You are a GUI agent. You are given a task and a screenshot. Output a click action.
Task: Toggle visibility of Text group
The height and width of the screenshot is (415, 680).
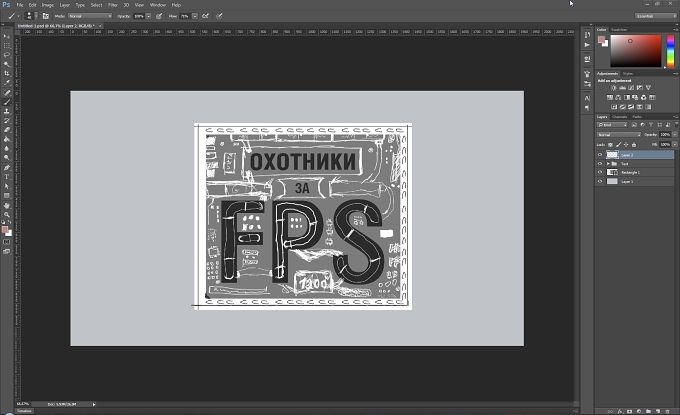pos(600,164)
